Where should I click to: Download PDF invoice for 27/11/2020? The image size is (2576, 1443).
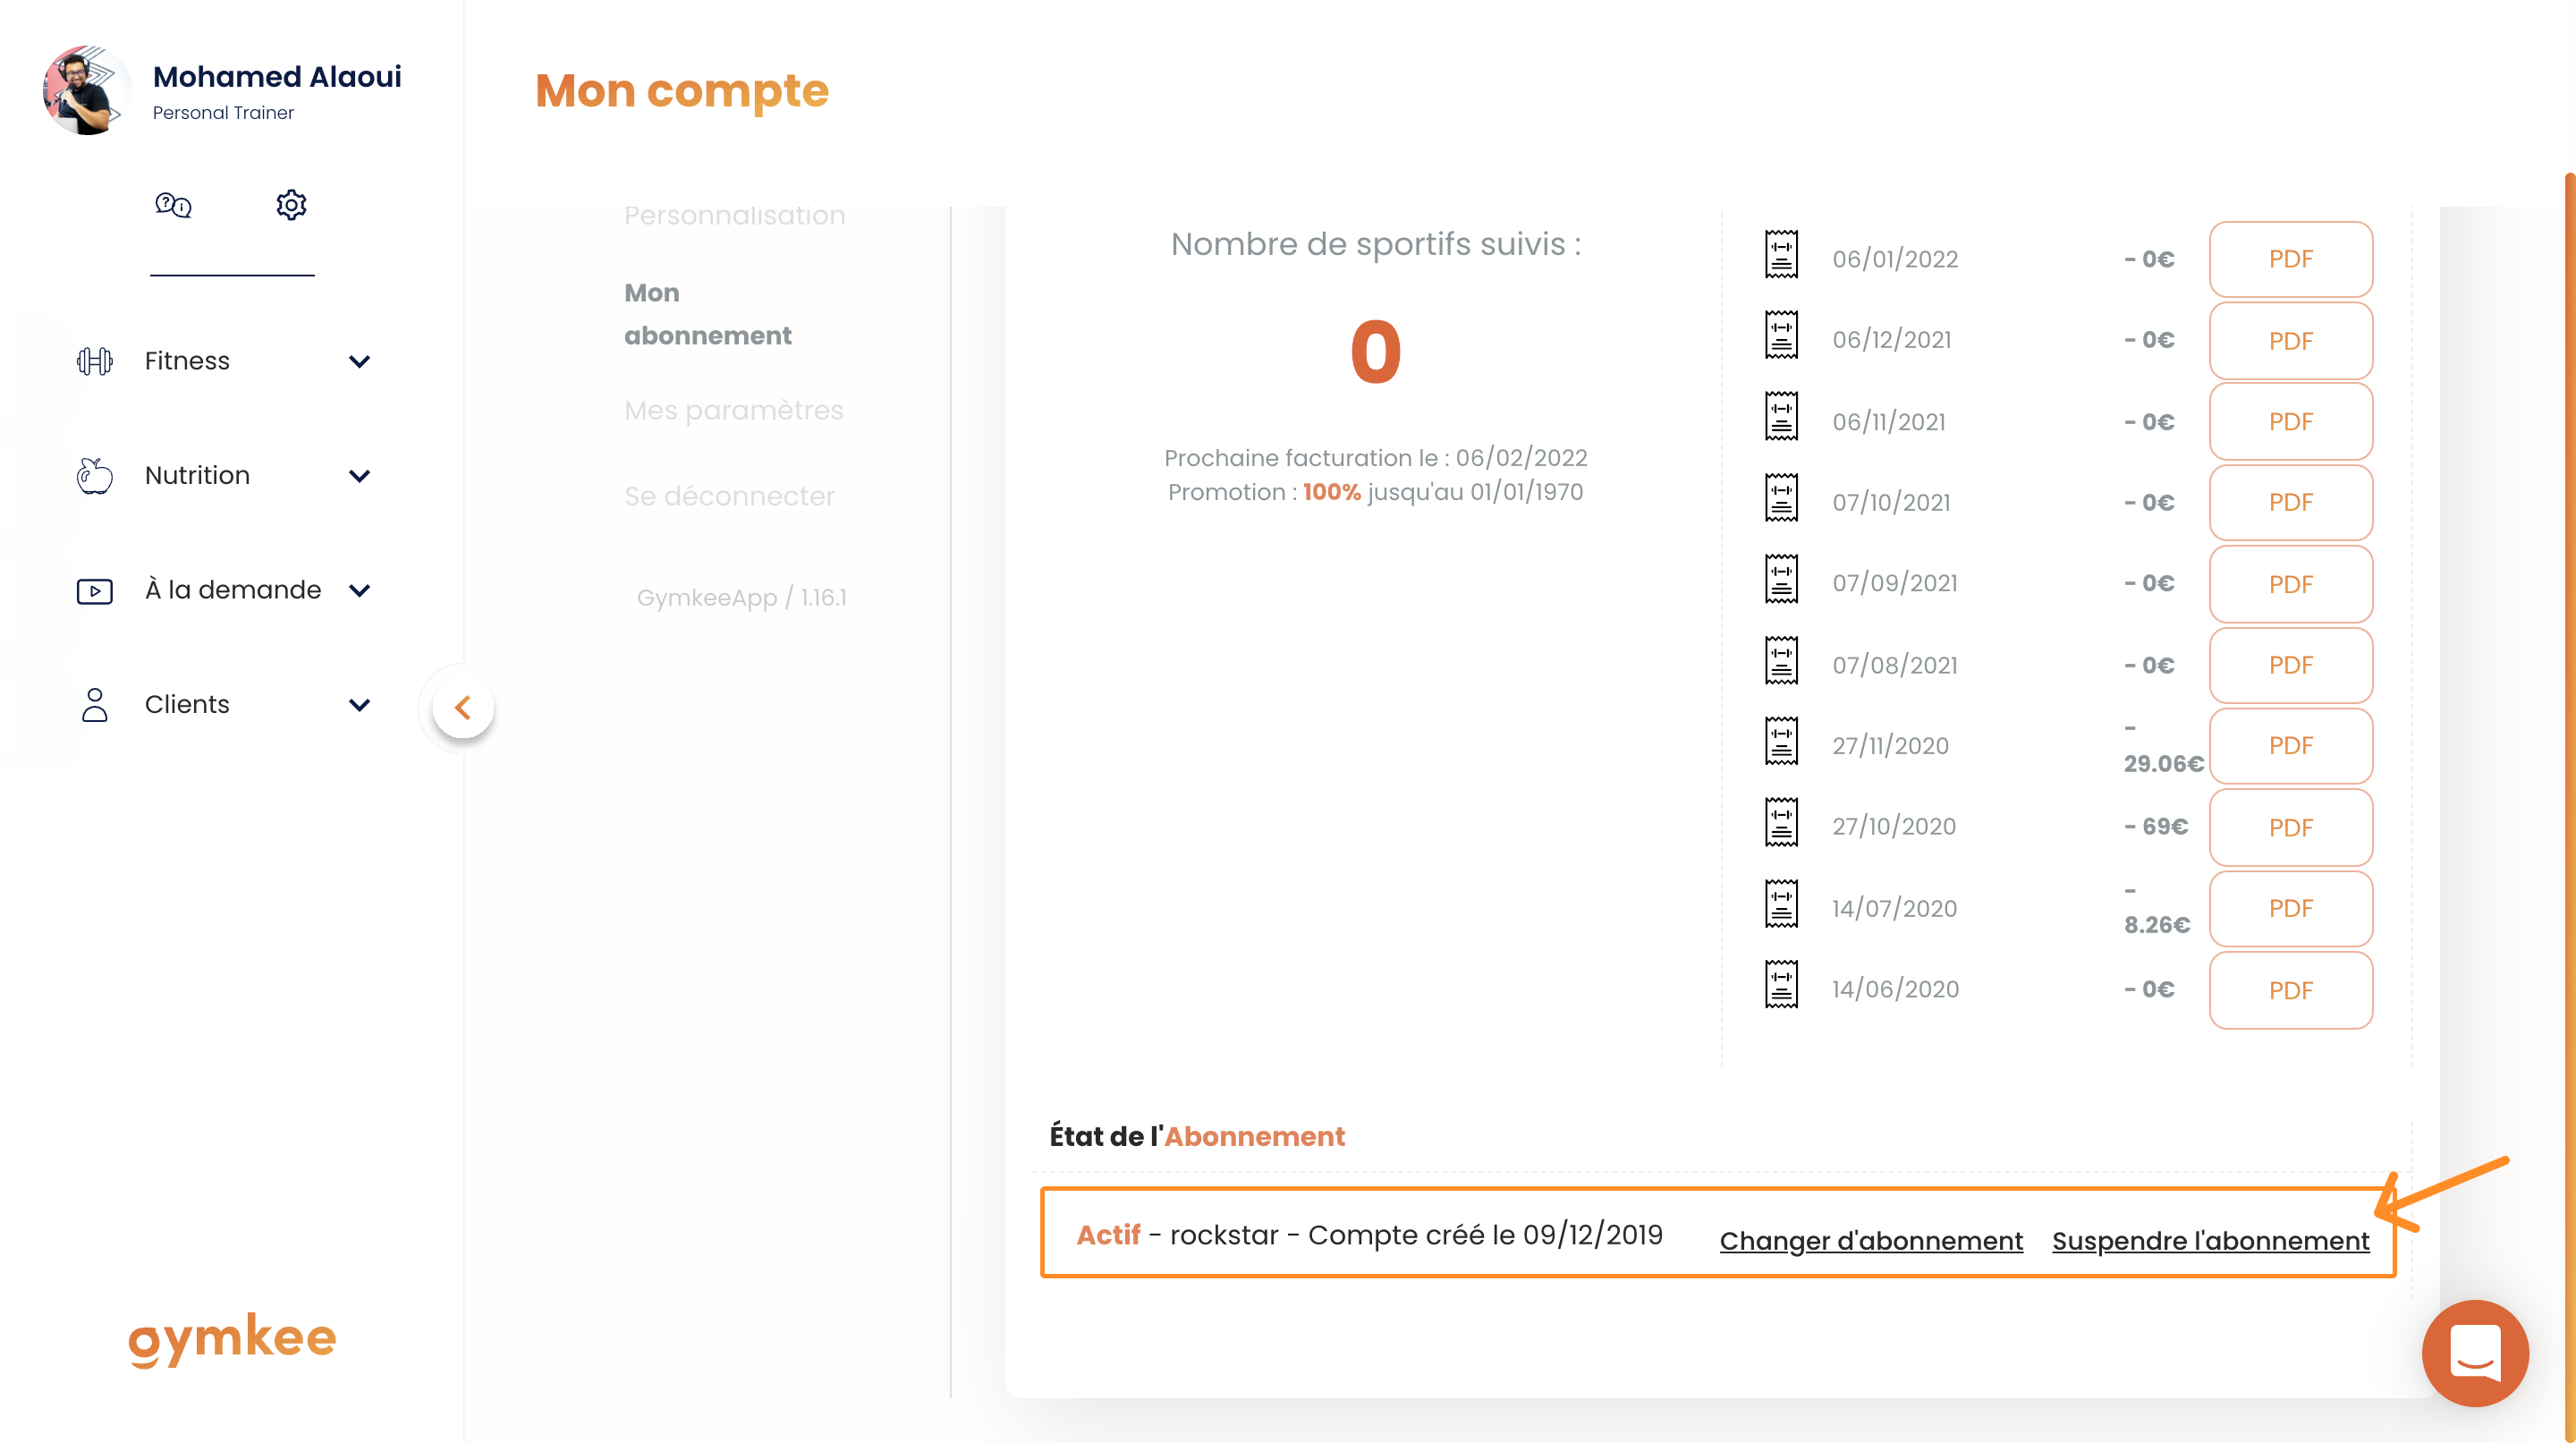2290,746
